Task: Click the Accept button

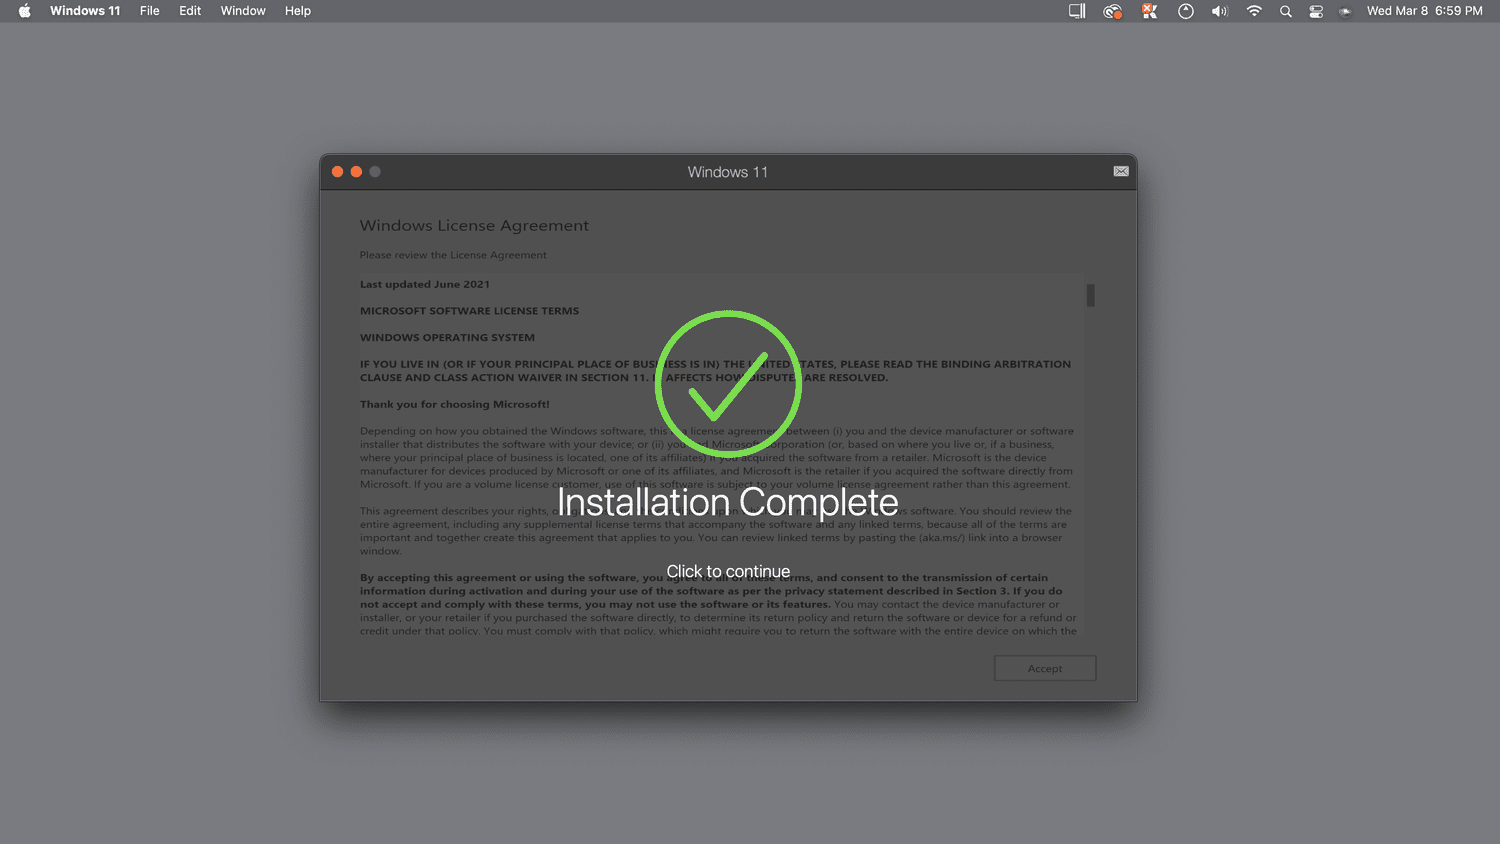Action: [1045, 668]
